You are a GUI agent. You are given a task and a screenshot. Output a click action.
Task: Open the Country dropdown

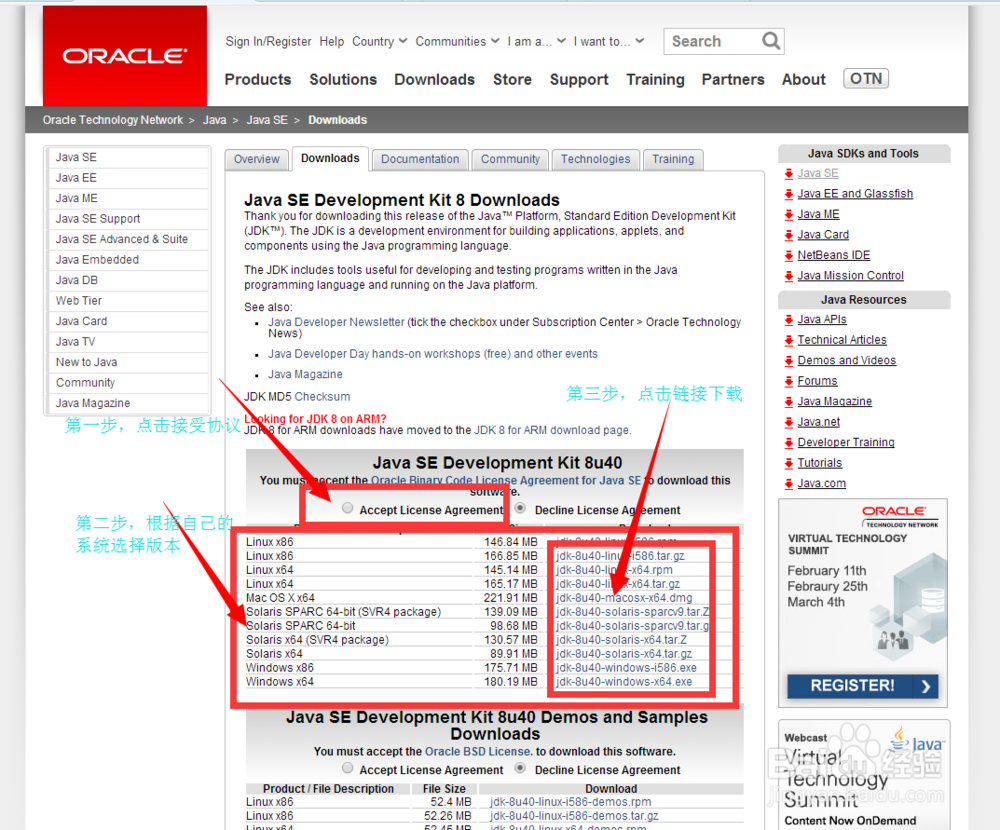point(379,41)
